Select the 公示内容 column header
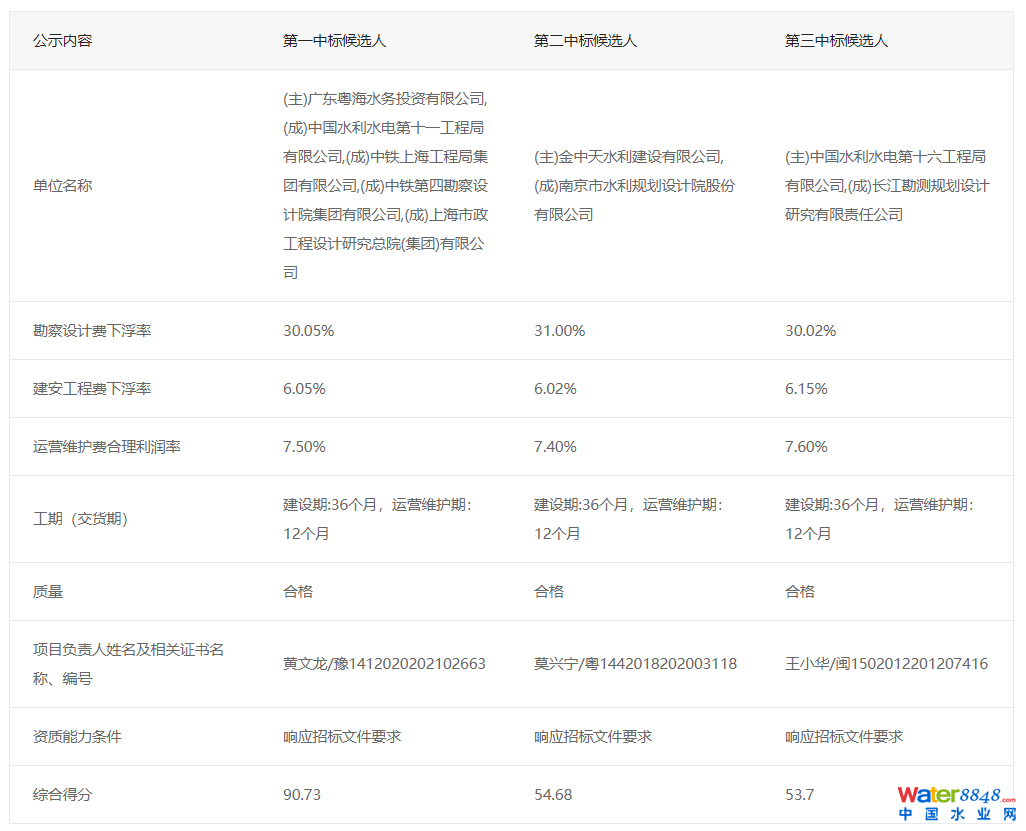 point(62,41)
